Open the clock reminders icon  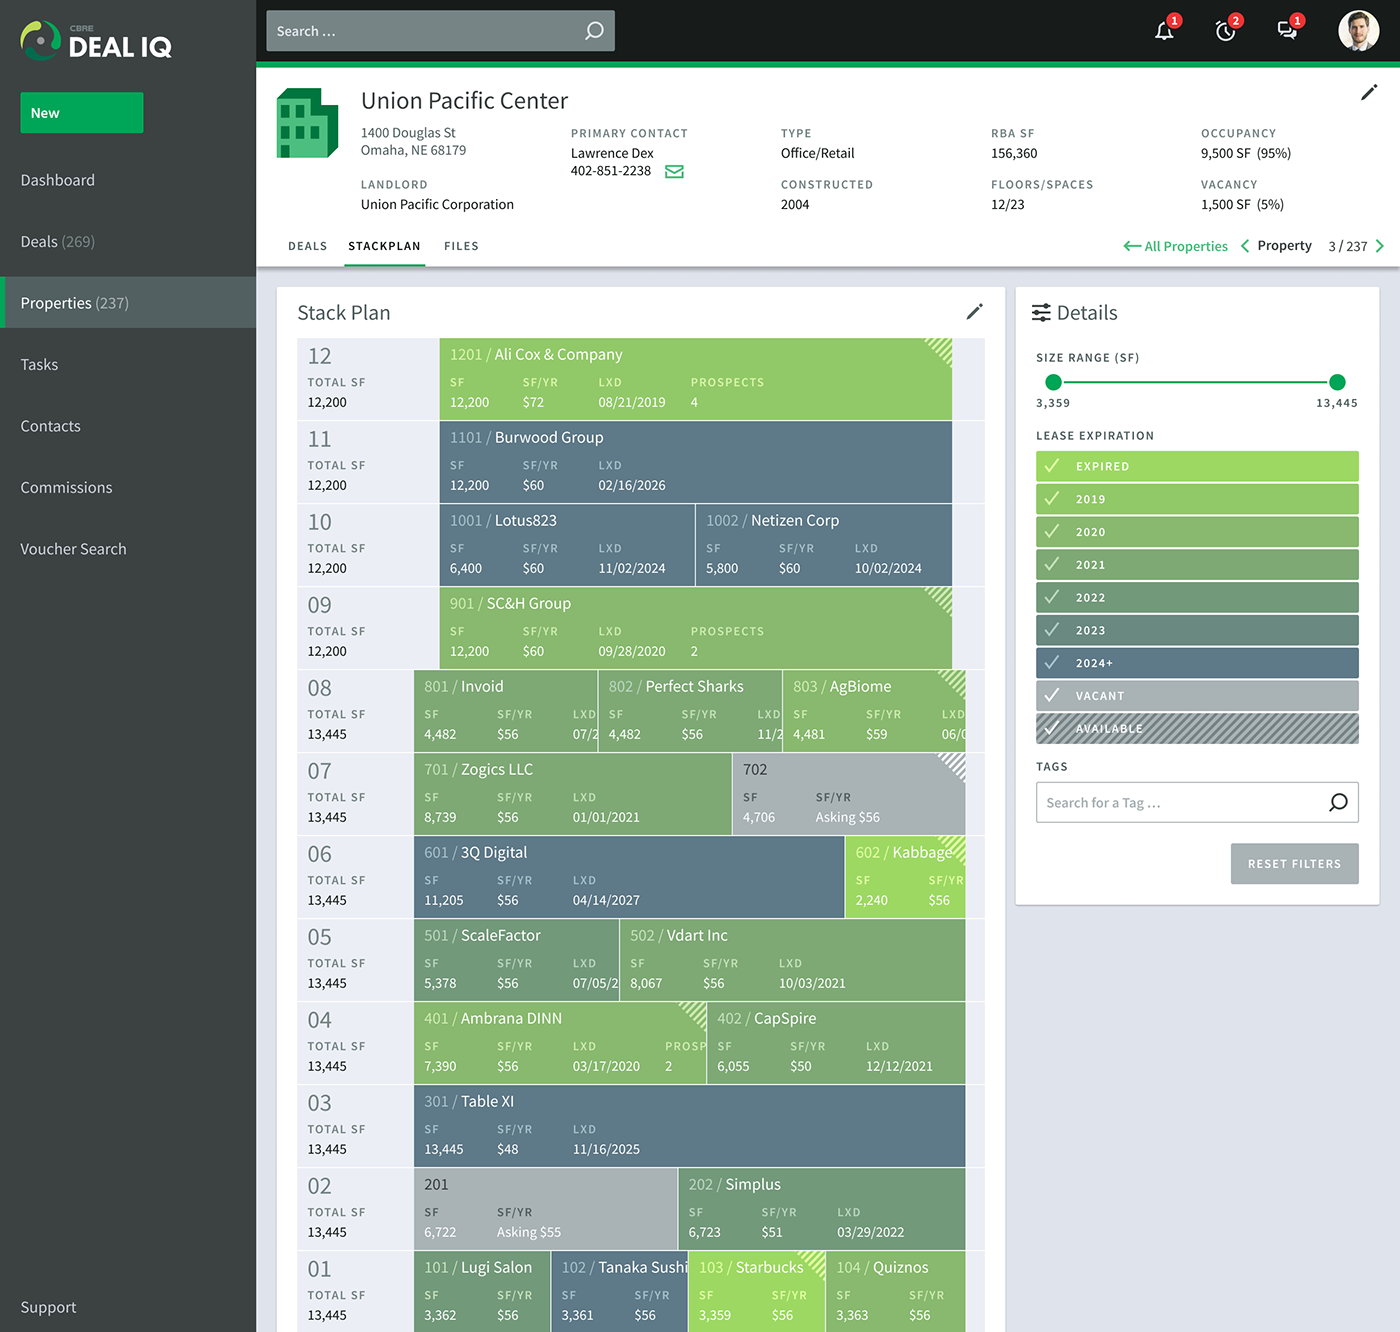pyautogui.click(x=1225, y=31)
